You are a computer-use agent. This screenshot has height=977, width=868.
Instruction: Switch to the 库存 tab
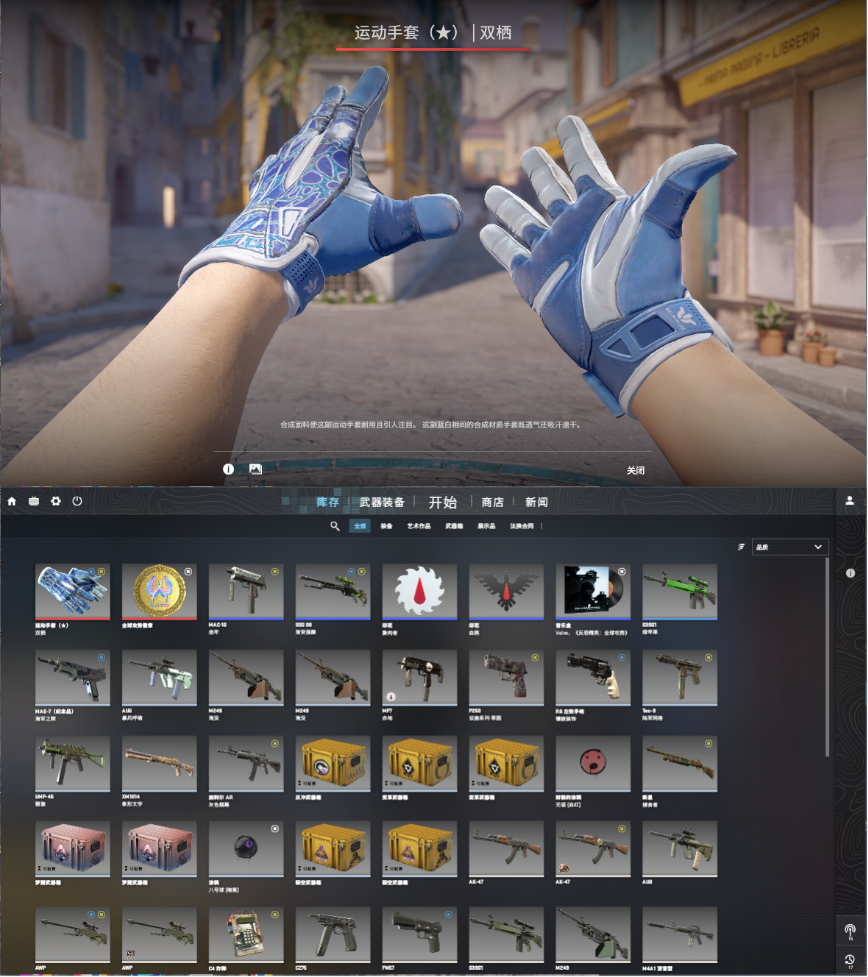[x=328, y=502]
